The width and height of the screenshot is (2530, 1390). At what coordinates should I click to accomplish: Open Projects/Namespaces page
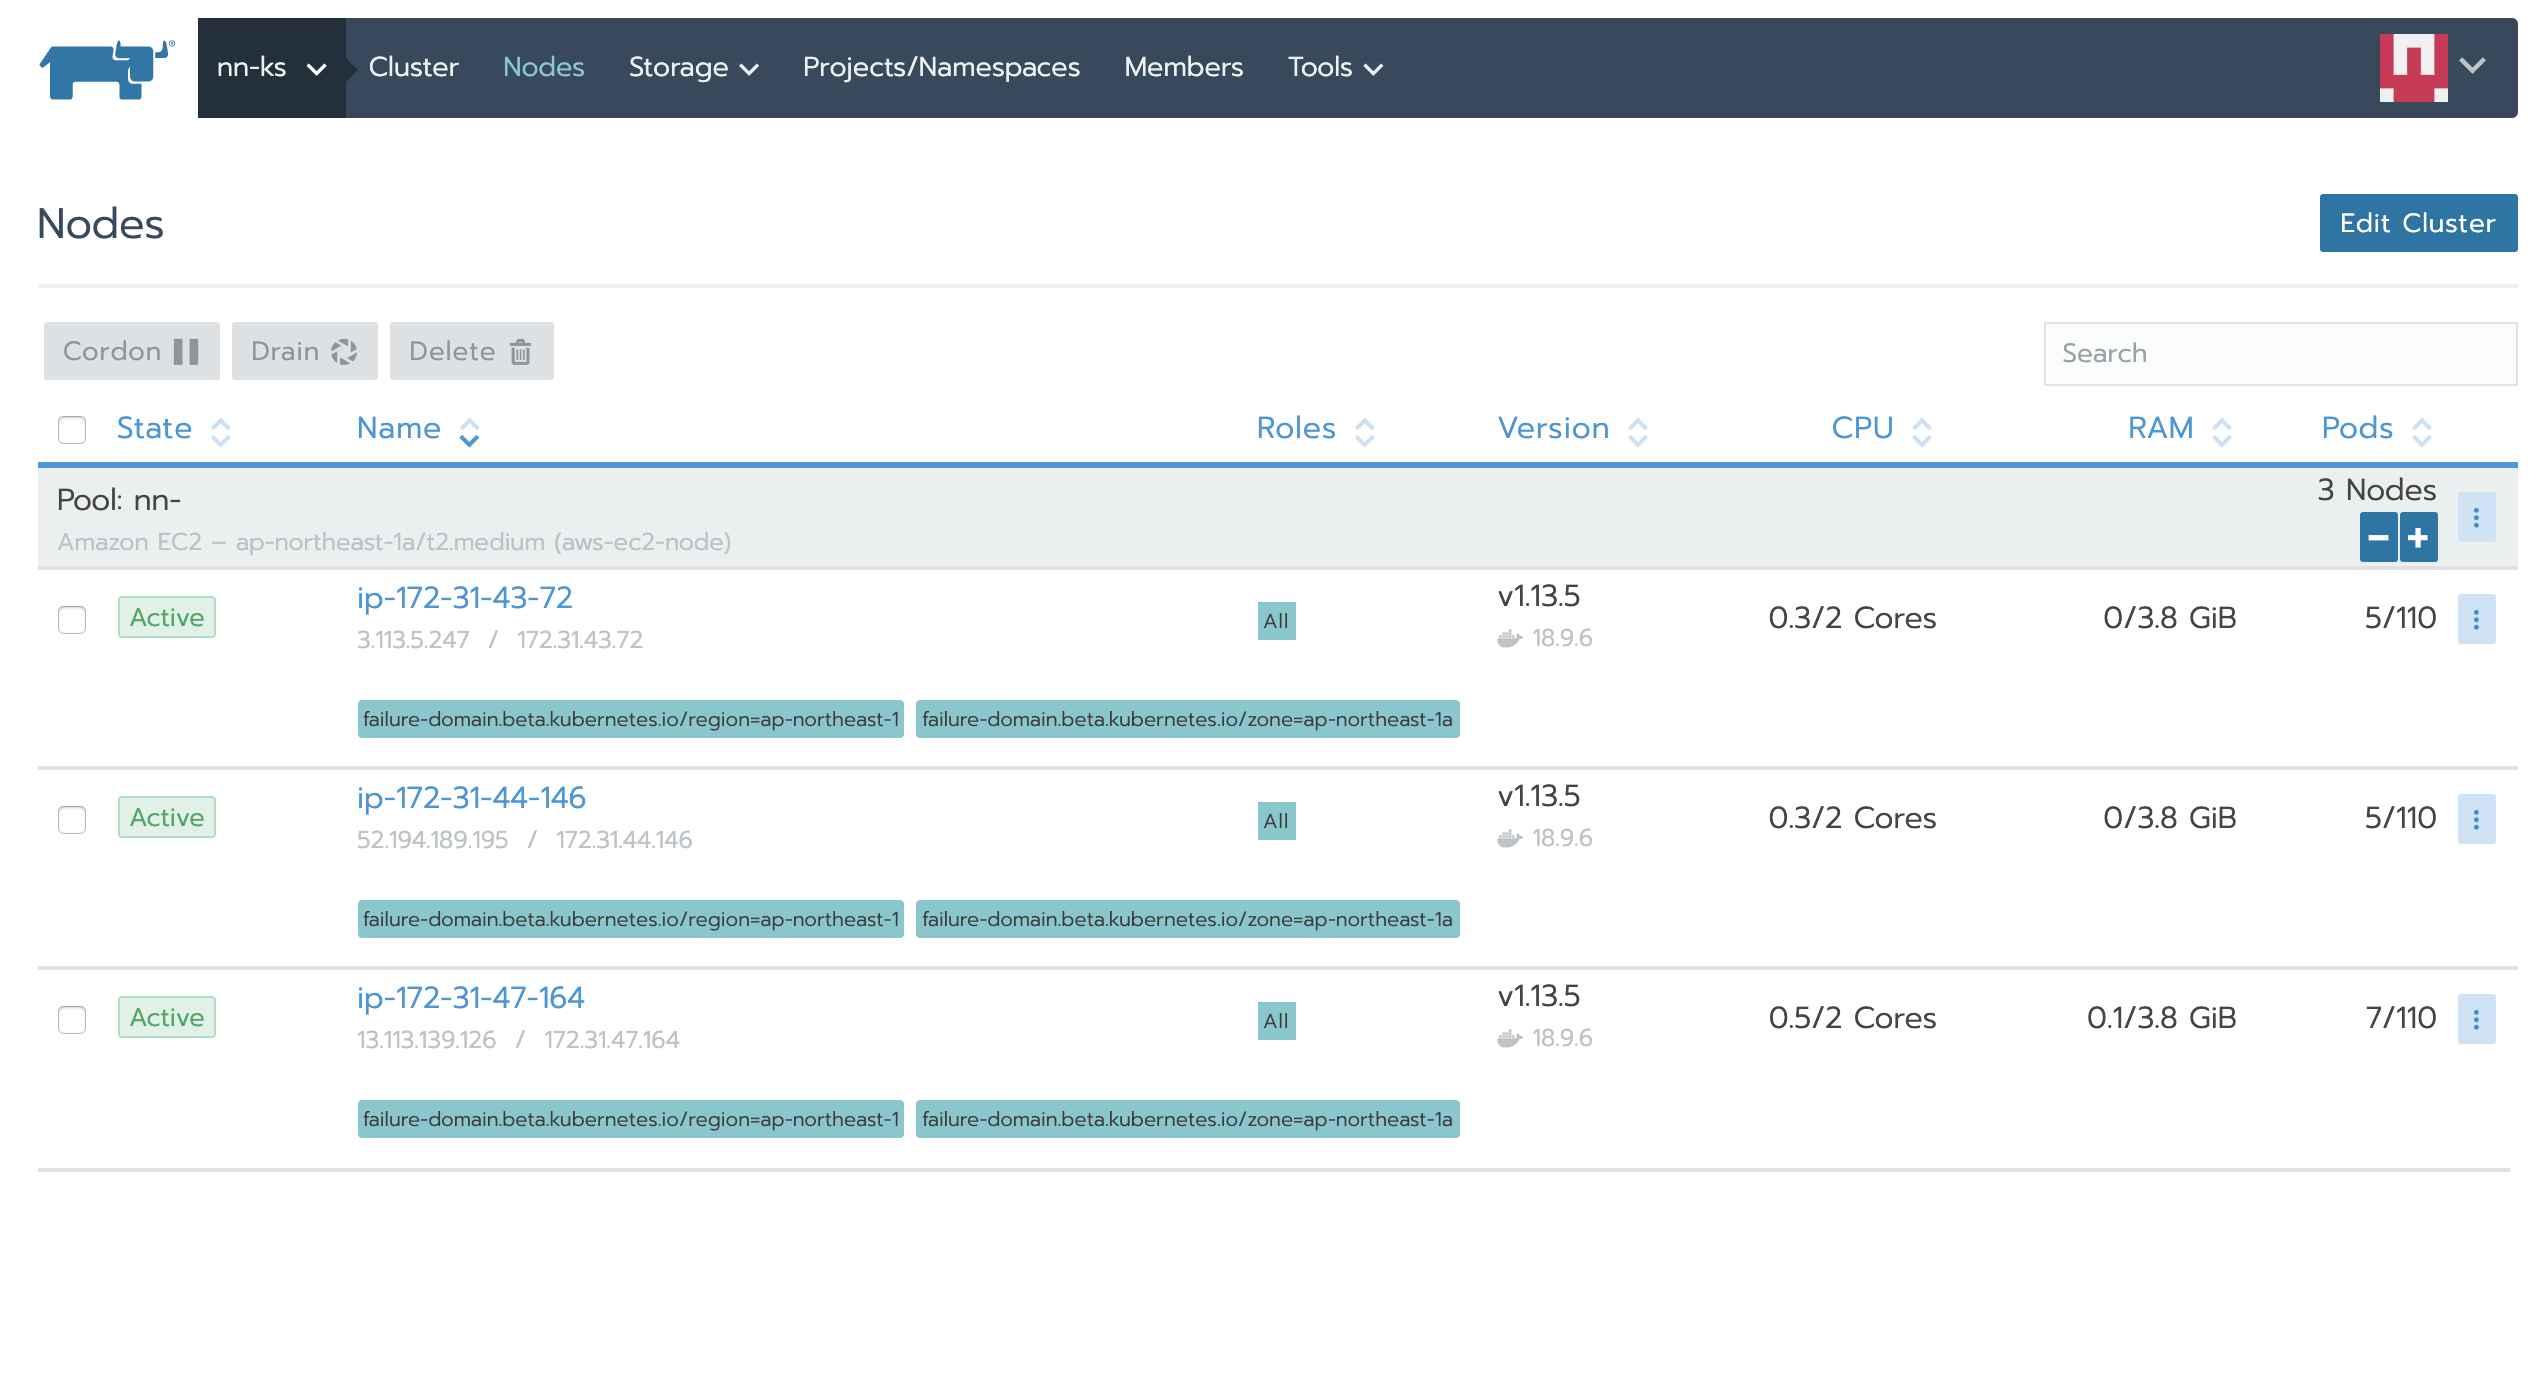[x=940, y=68]
